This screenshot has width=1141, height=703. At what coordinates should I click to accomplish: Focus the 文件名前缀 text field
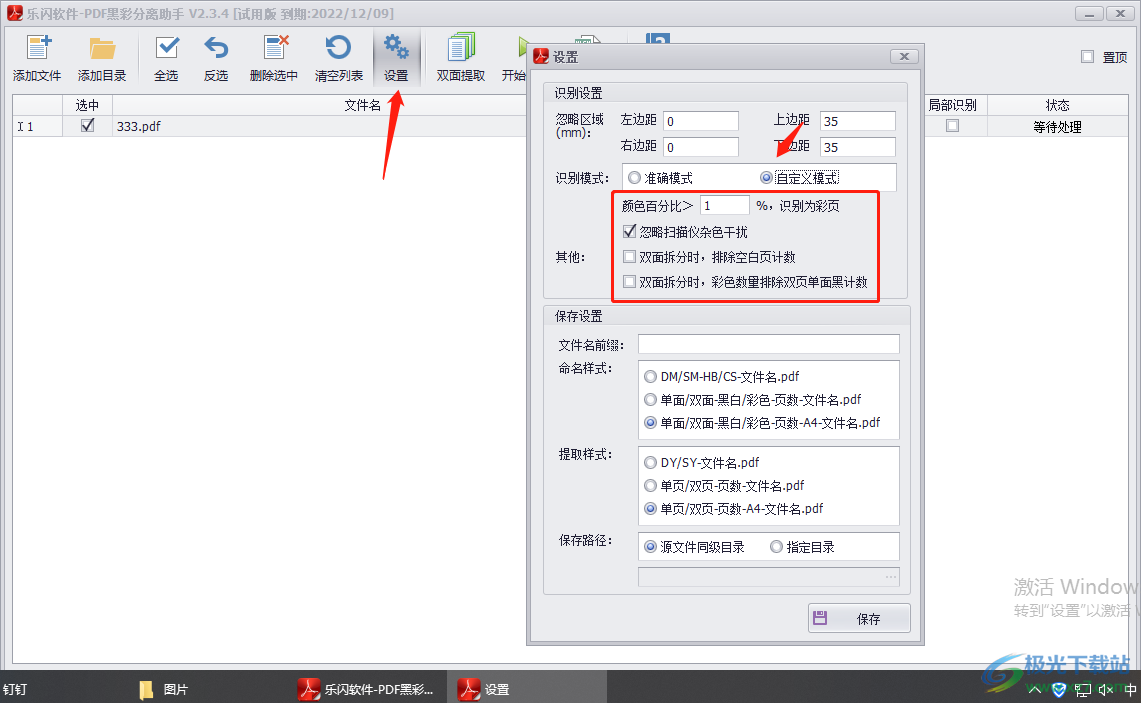pos(768,344)
